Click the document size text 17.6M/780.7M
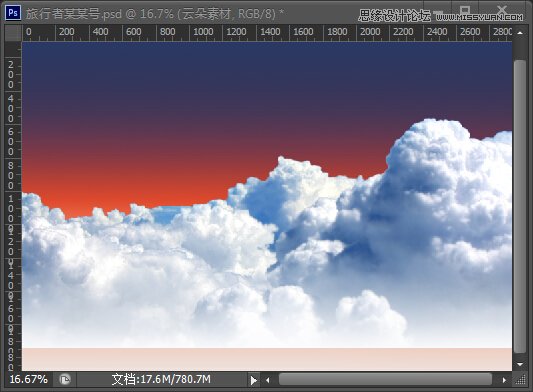The image size is (533, 392). pos(161,379)
